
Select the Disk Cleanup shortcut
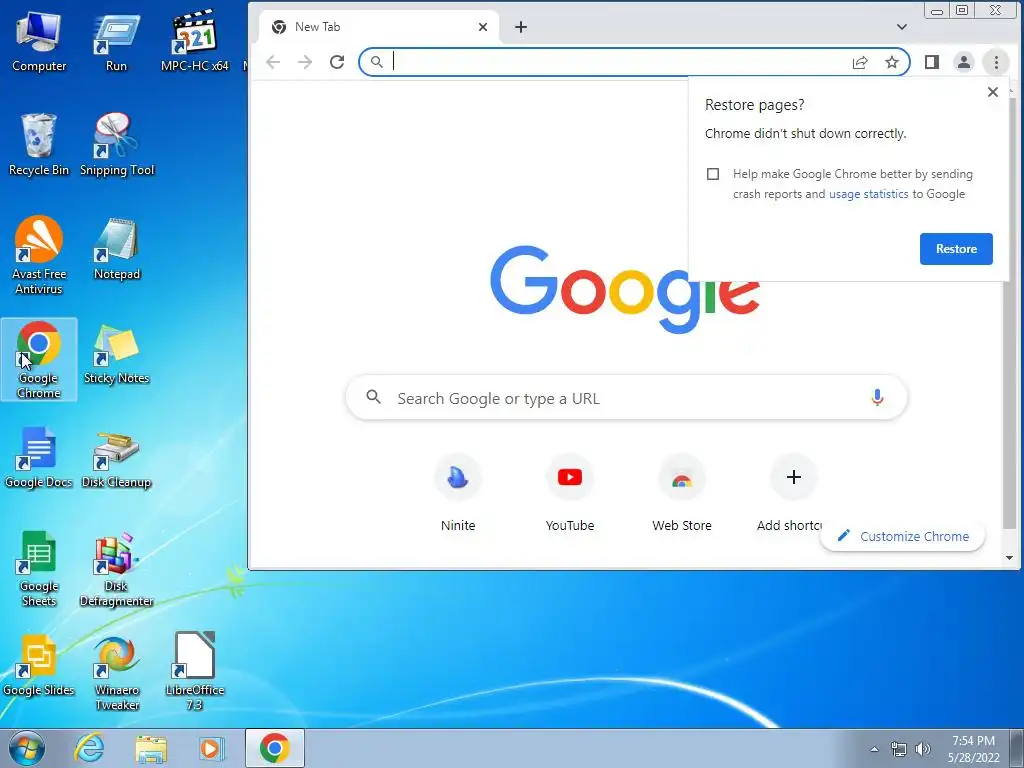coord(116,457)
